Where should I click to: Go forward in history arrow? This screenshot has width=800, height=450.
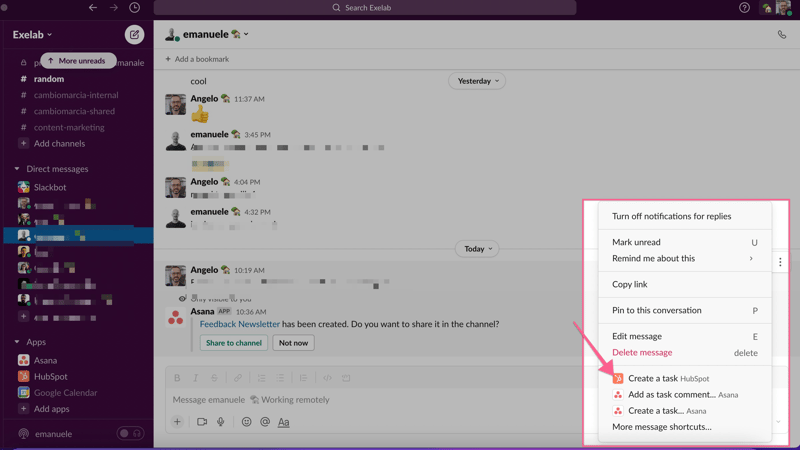click(x=114, y=8)
